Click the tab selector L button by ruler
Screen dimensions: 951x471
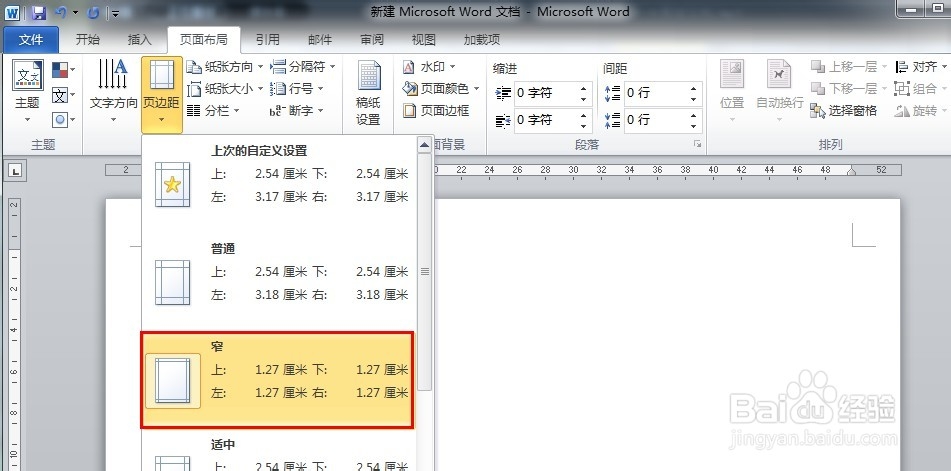(x=16, y=172)
